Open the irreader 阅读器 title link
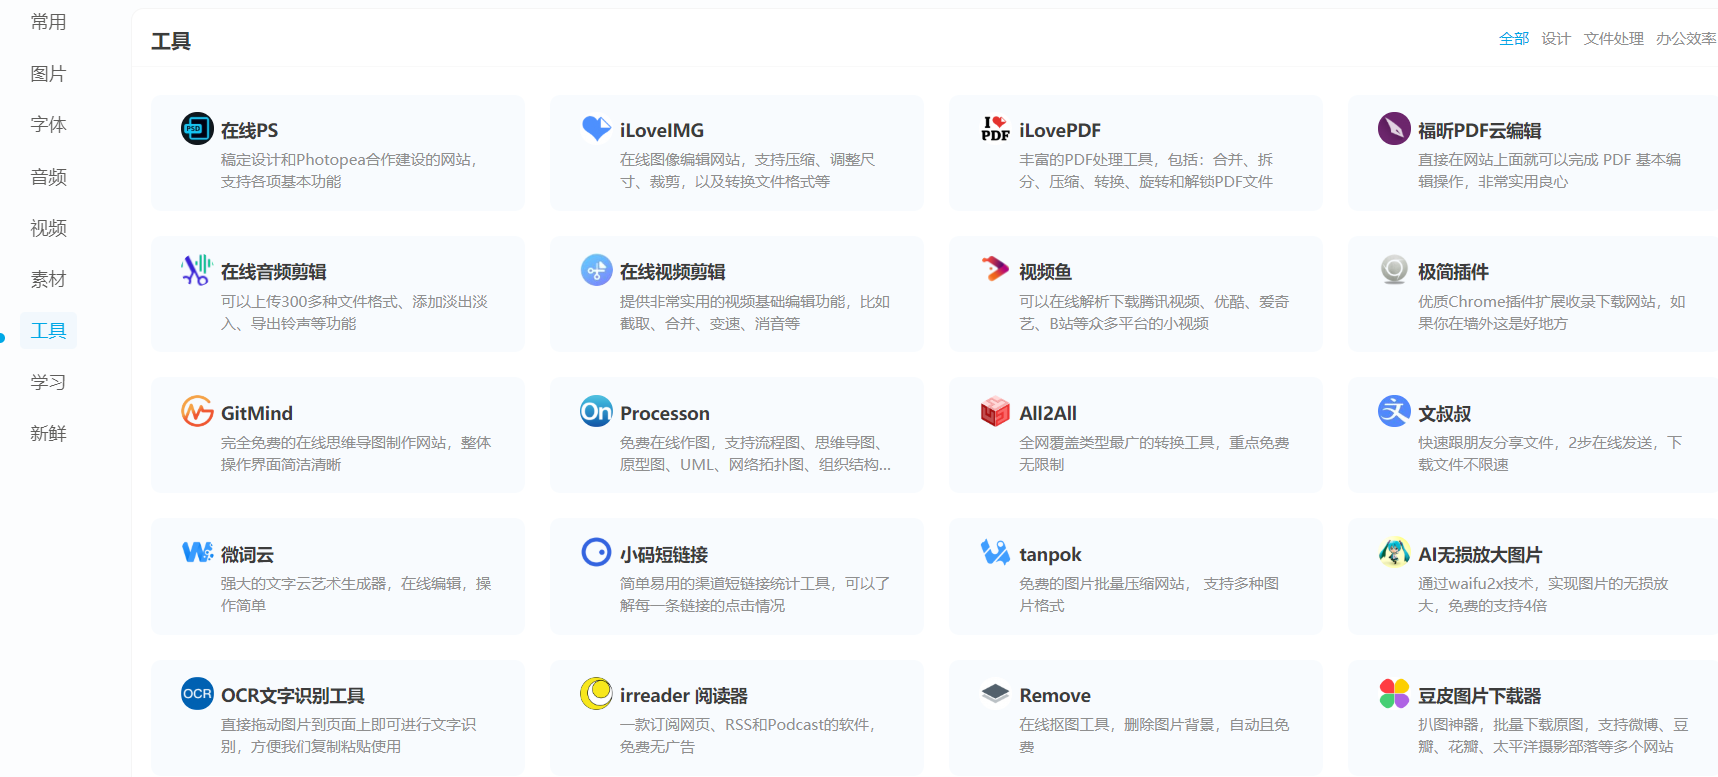The image size is (1718, 777). click(x=684, y=695)
